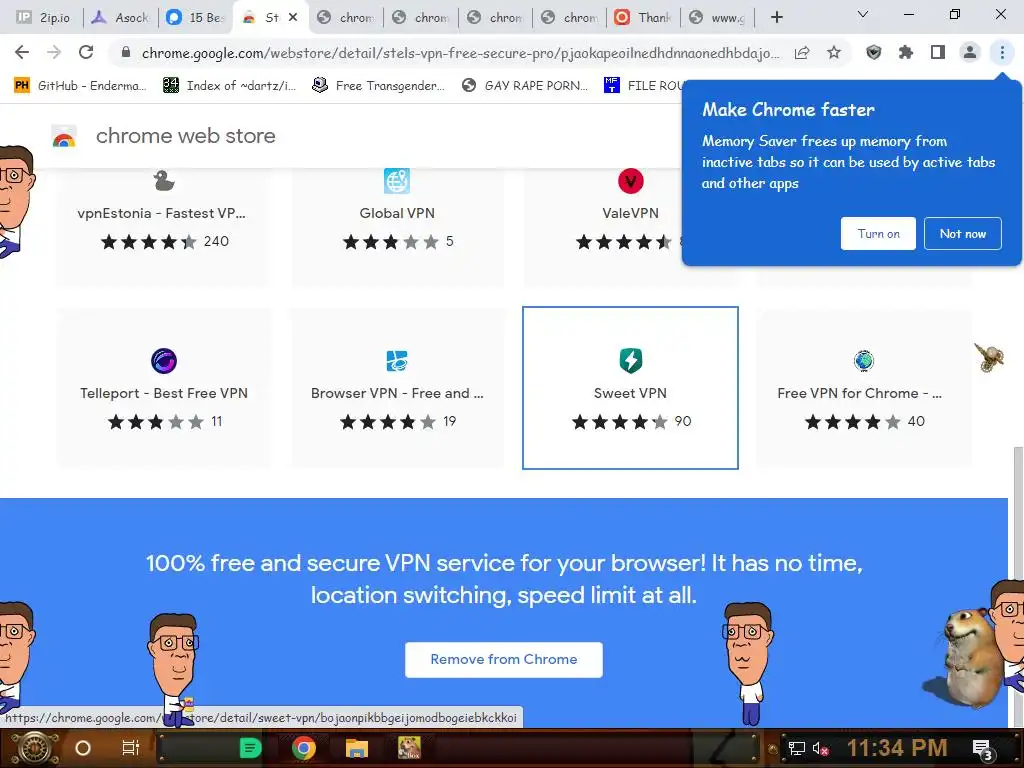Click the muted volume tray icon
Viewport: 1024px width, 768px height.
click(821, 748)
